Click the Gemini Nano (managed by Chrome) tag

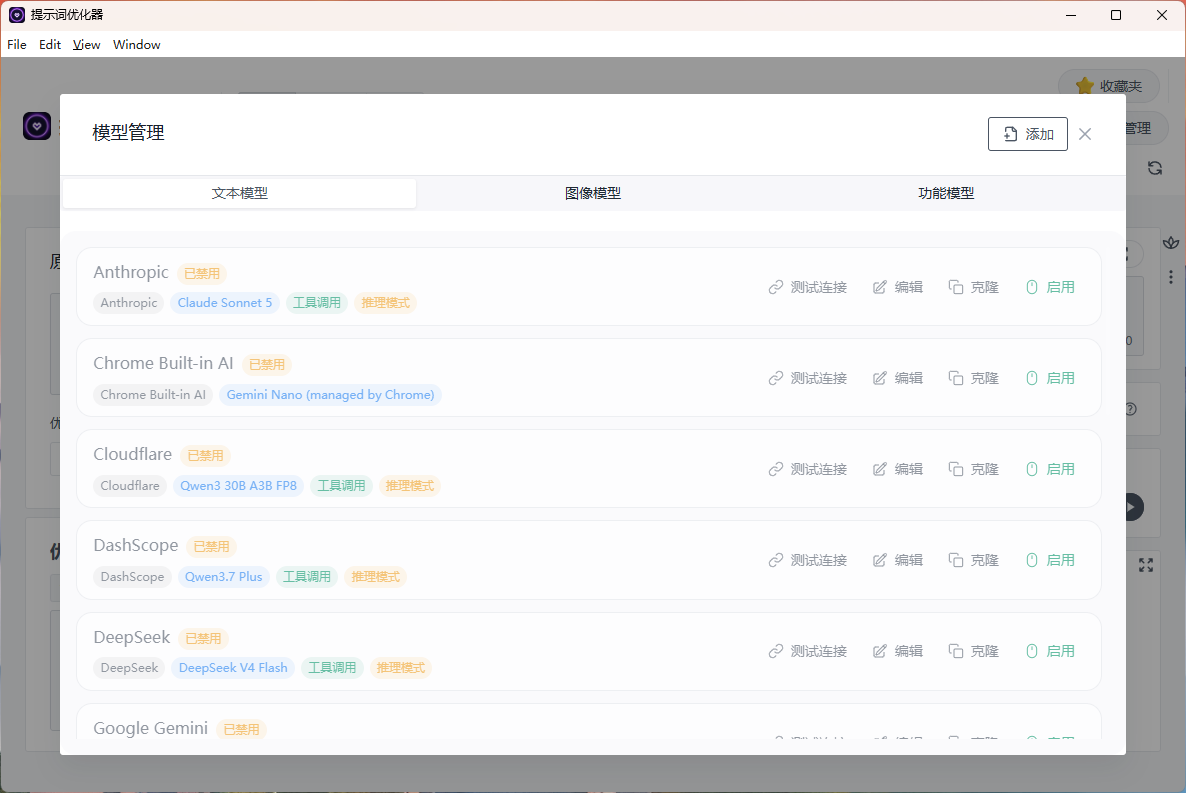(x=331, y=395)
